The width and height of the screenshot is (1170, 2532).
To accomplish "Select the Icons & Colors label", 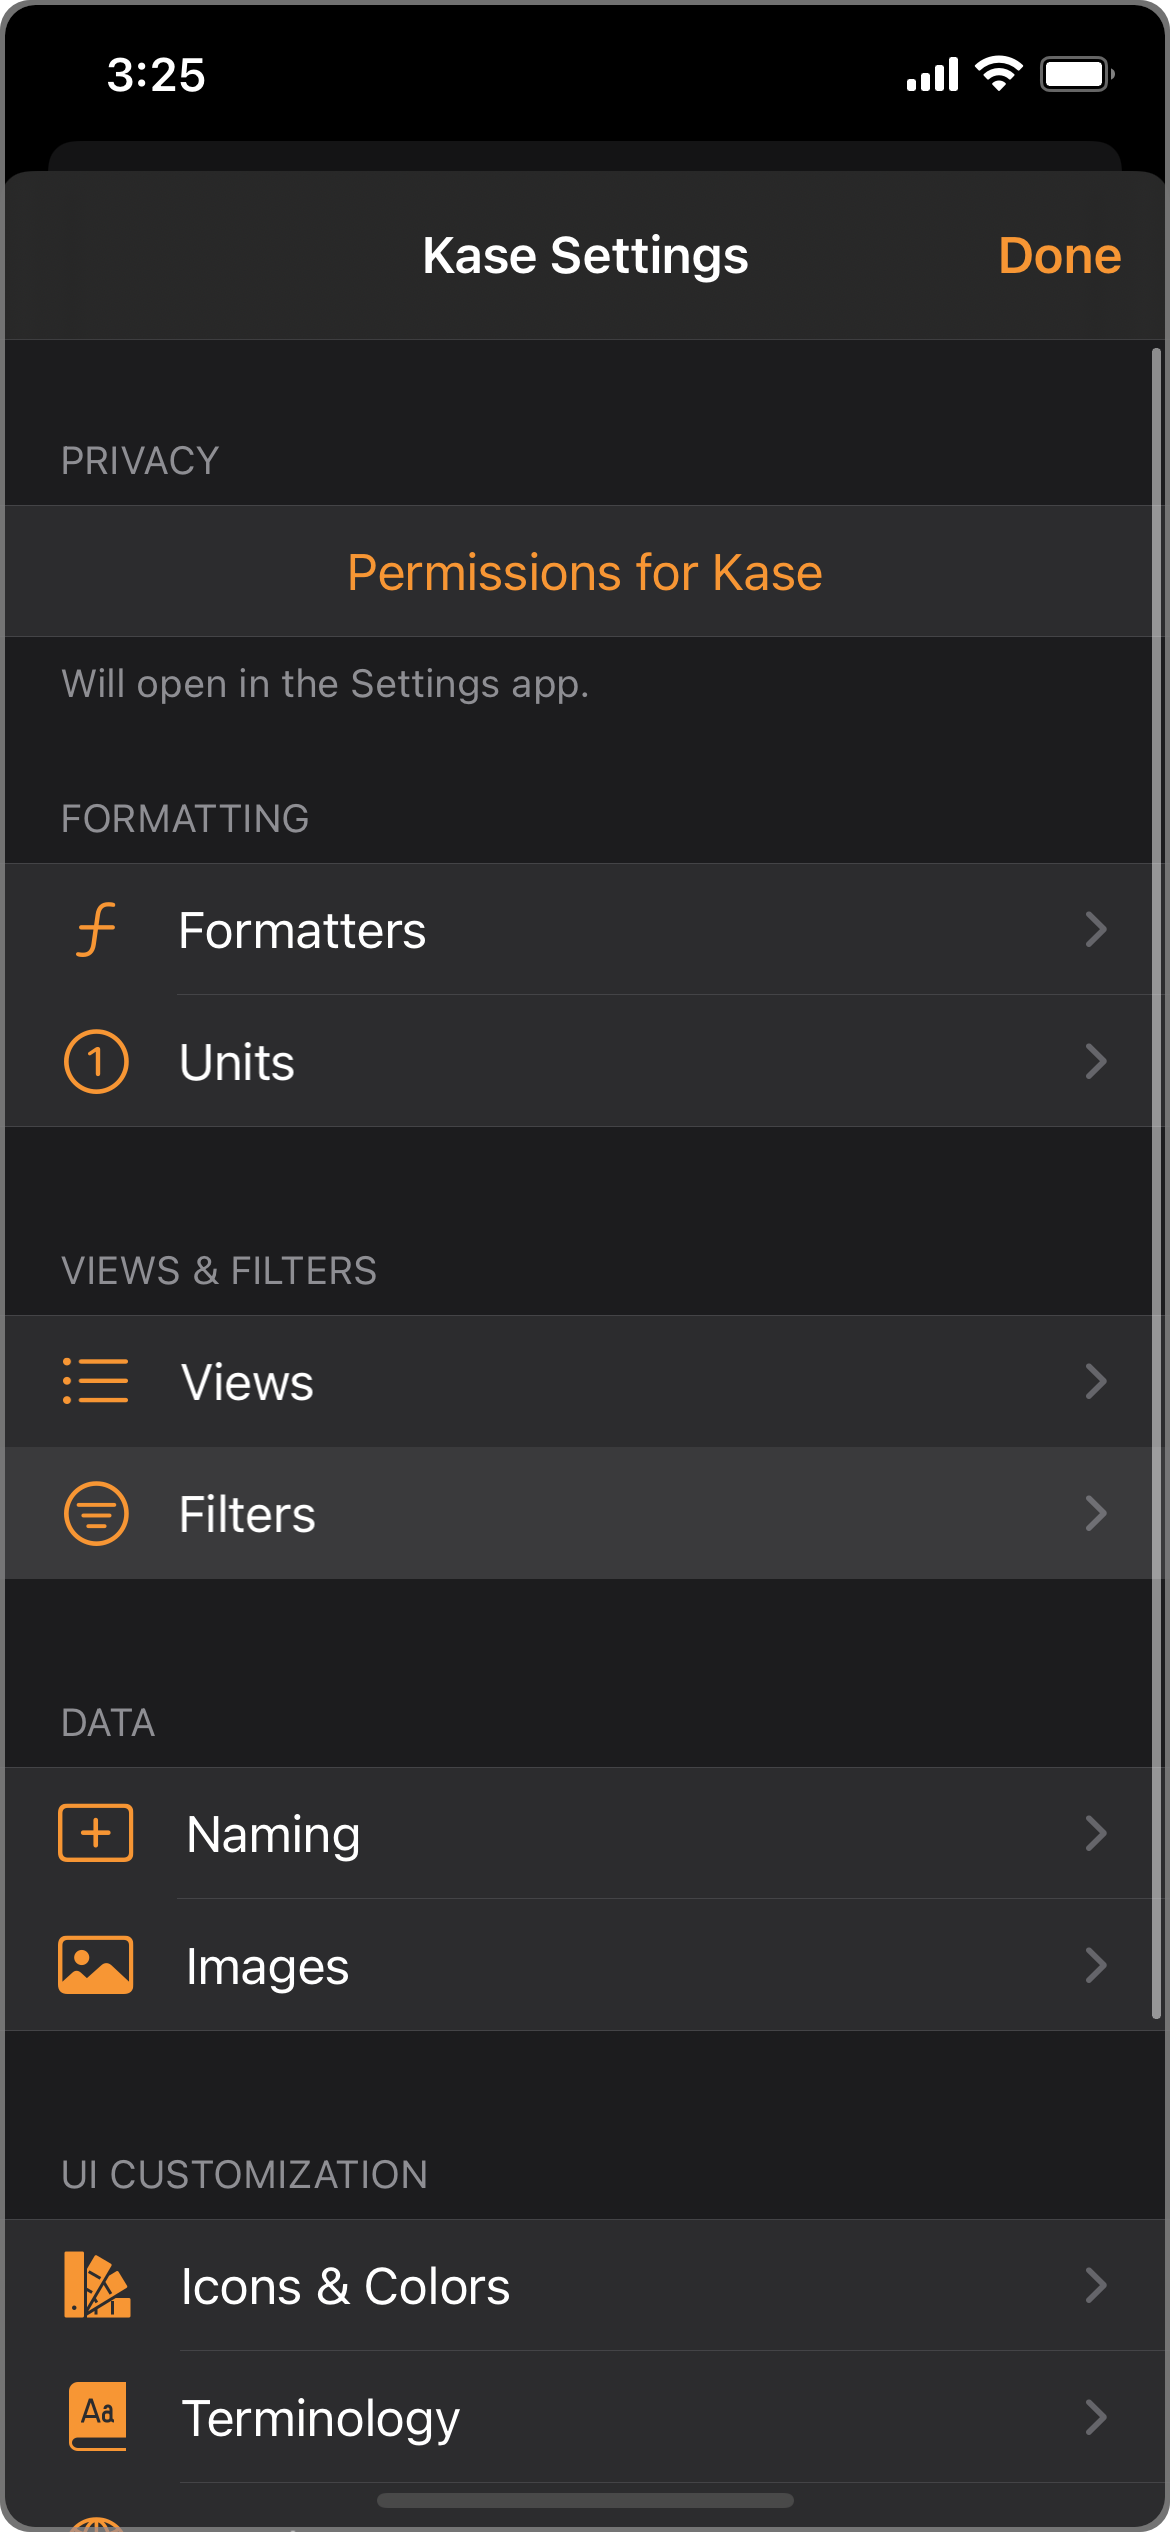I will click(x=345, y=2287).
